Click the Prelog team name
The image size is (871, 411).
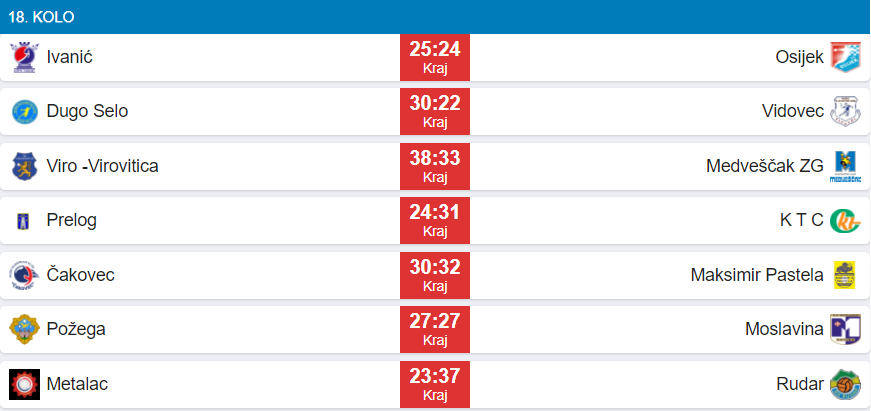72,220
